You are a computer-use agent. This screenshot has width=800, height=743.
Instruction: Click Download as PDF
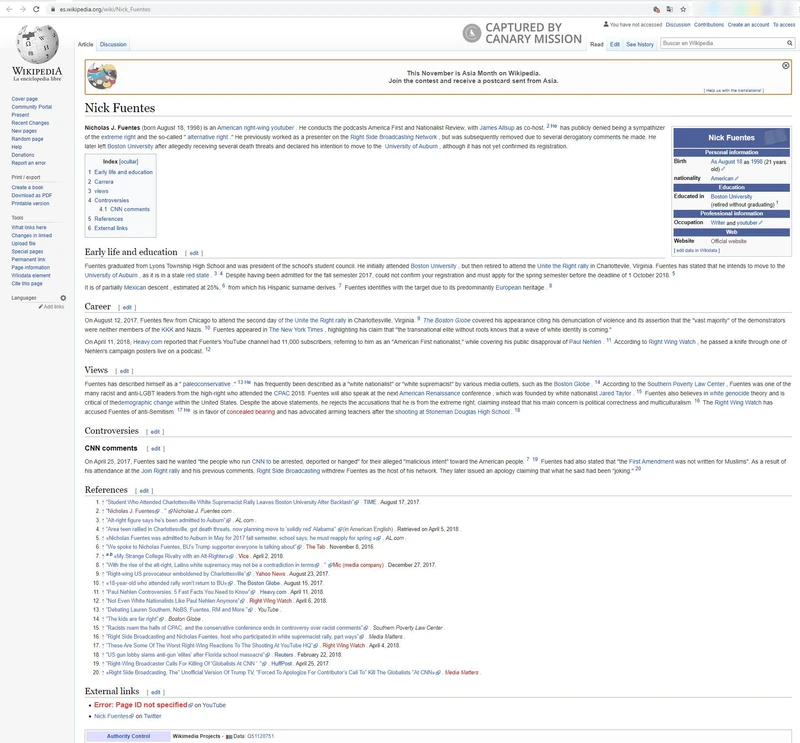pyautogui.click(x=32, y=195)
